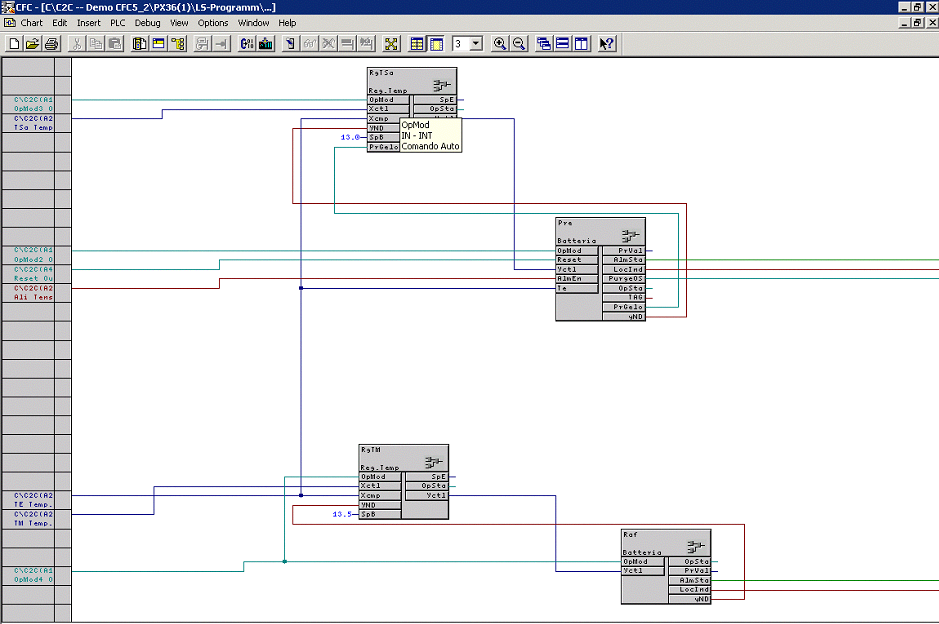This screenshot has height=624, width=939.
Task: Open the Options menu
Action: (213, 23)
